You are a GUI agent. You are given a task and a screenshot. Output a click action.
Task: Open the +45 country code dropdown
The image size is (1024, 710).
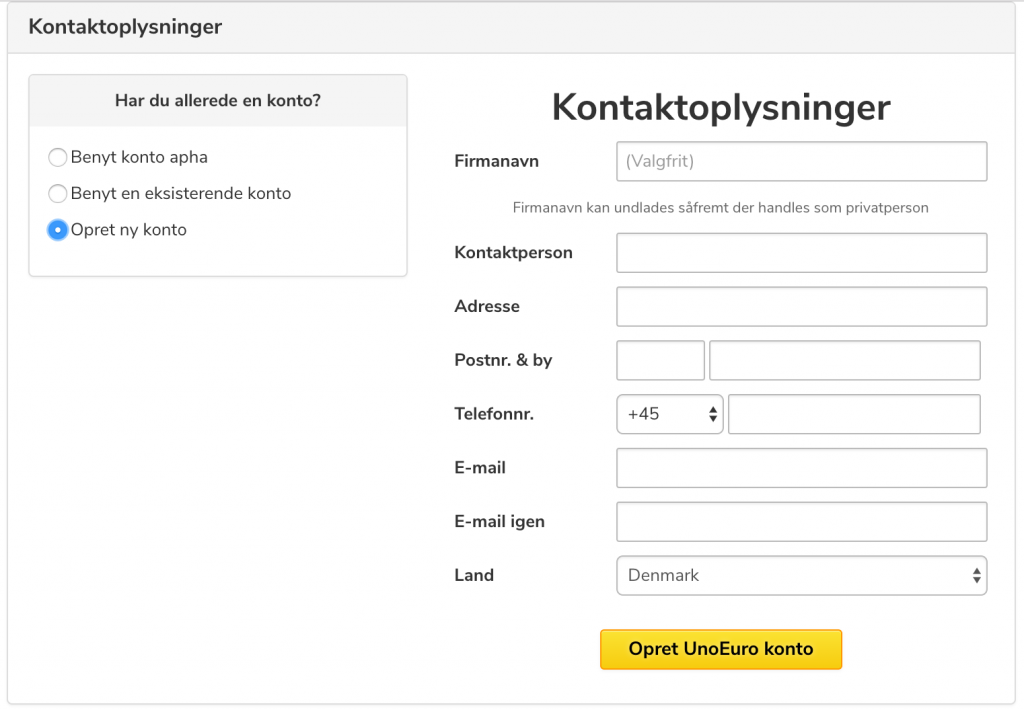click(669, 414)
